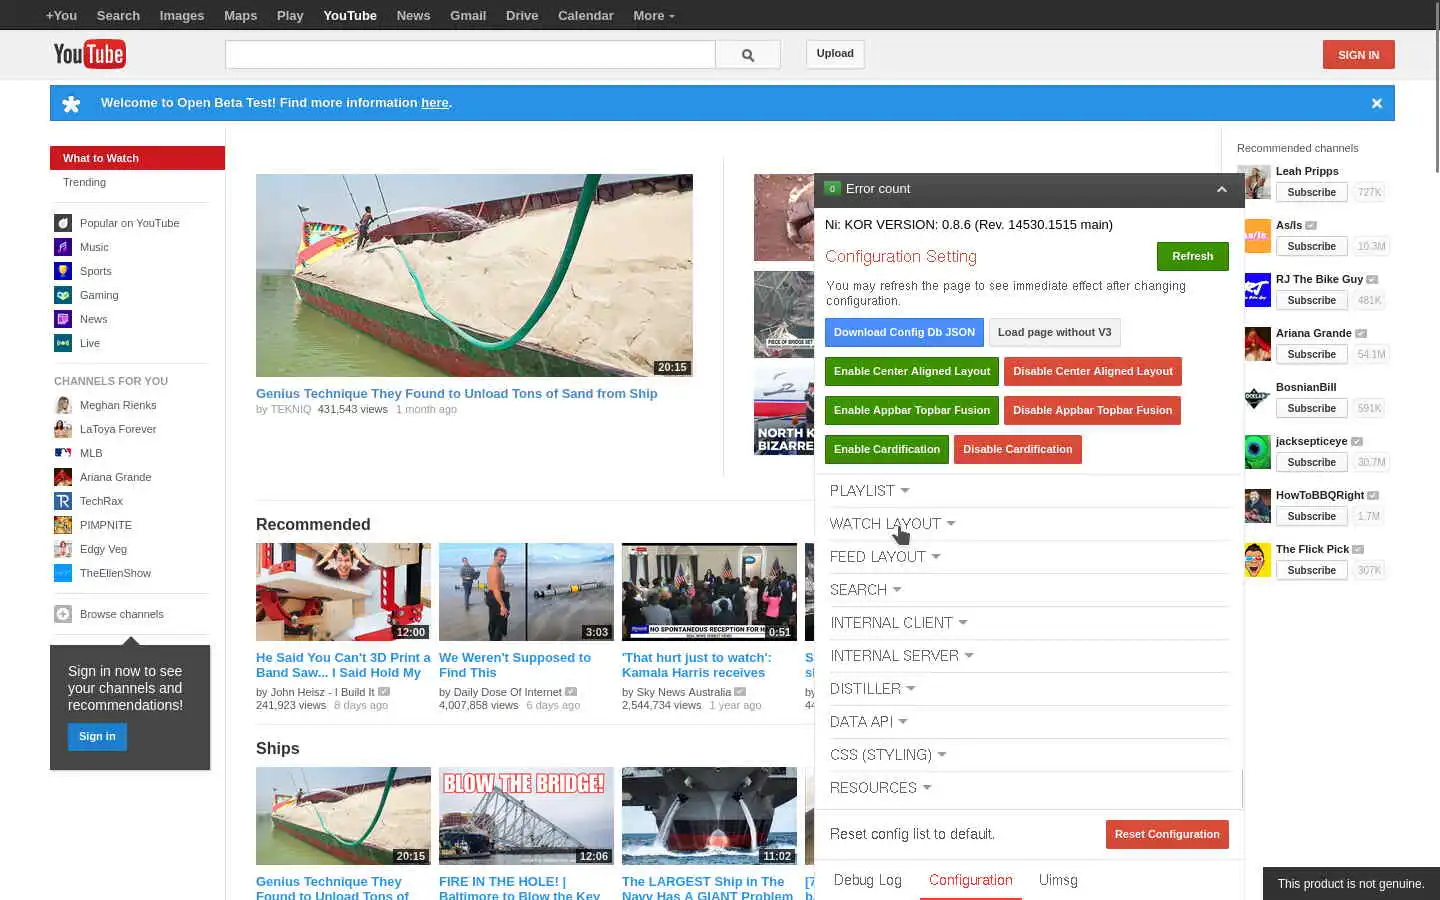
Task: Click the search magnifier button
Action: [x=748, y=55]
